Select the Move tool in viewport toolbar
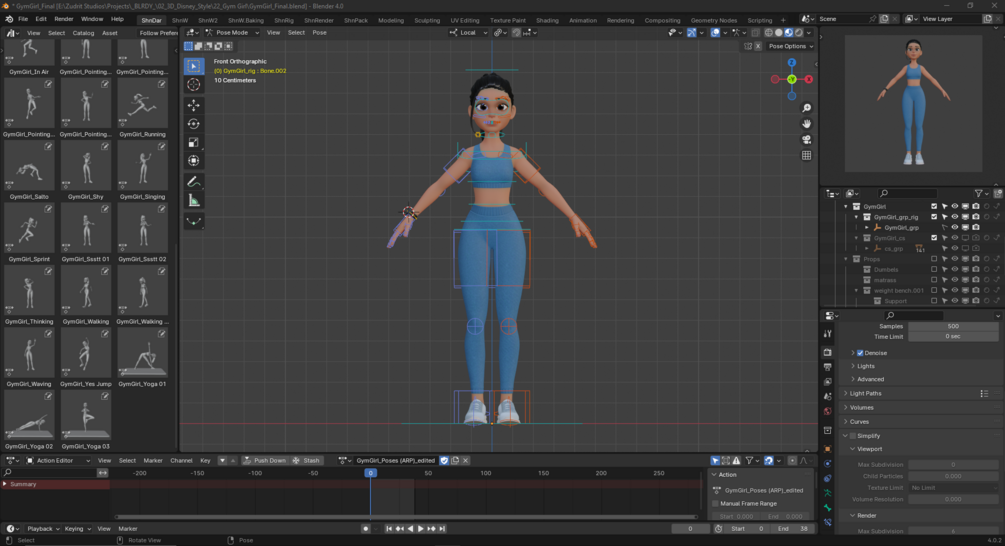1005x546 pixels. click(194, 105)
